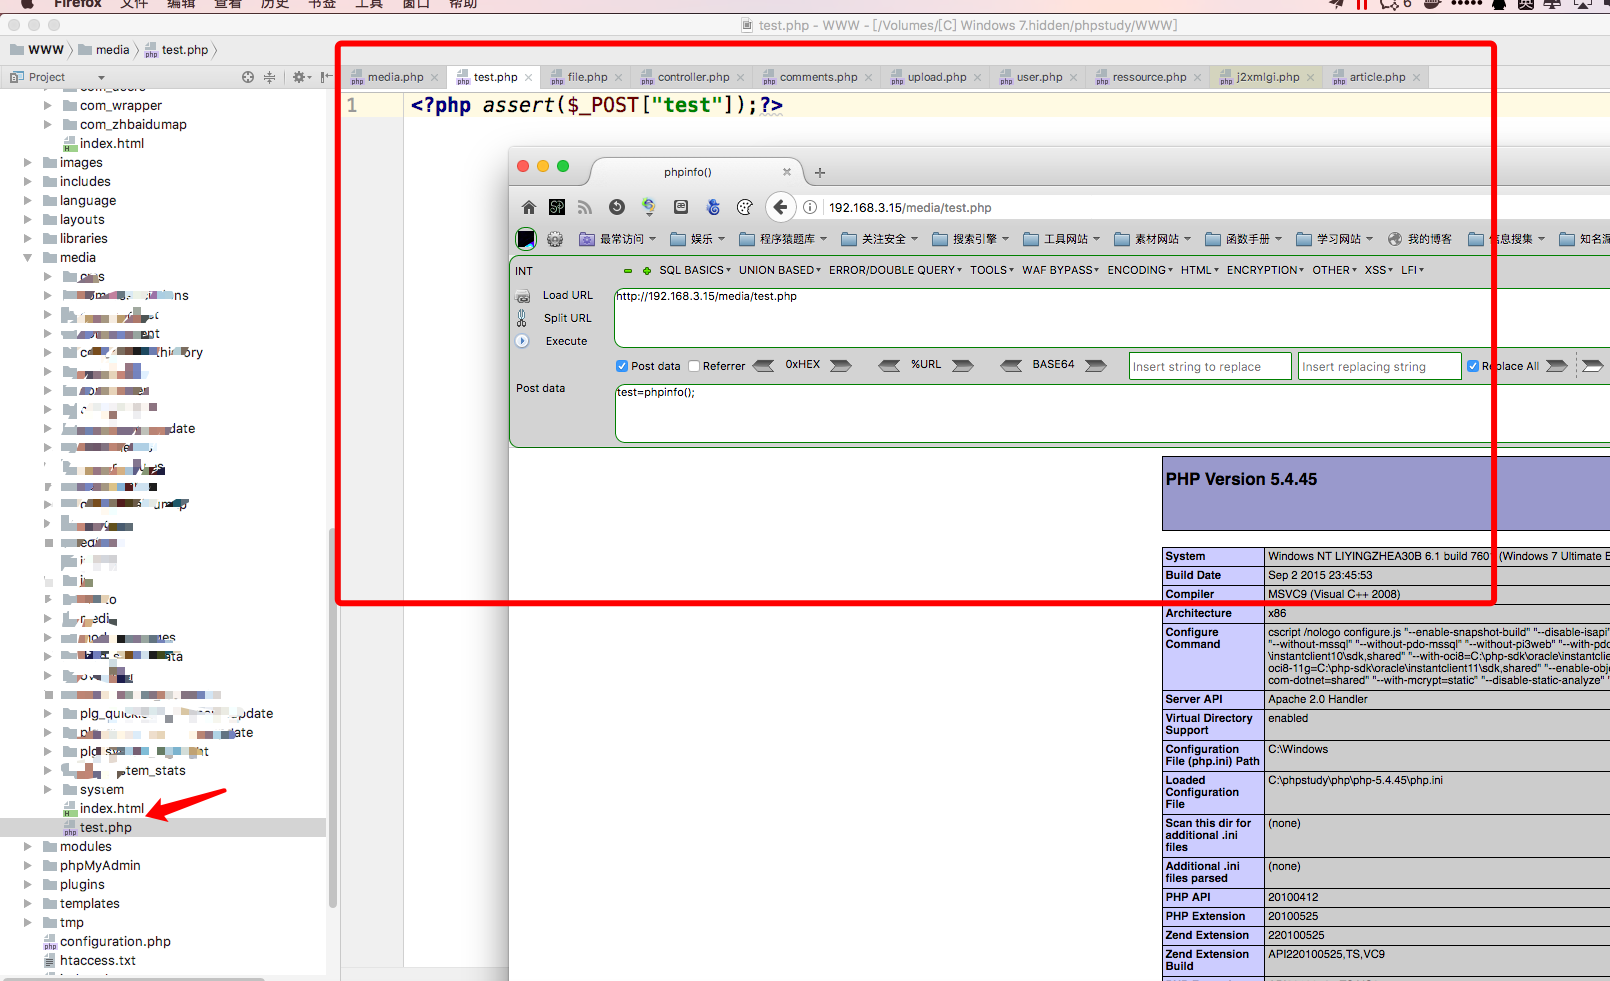Expand the templates folder
This screenshot has width=1610, height=981.
[28, 903]
